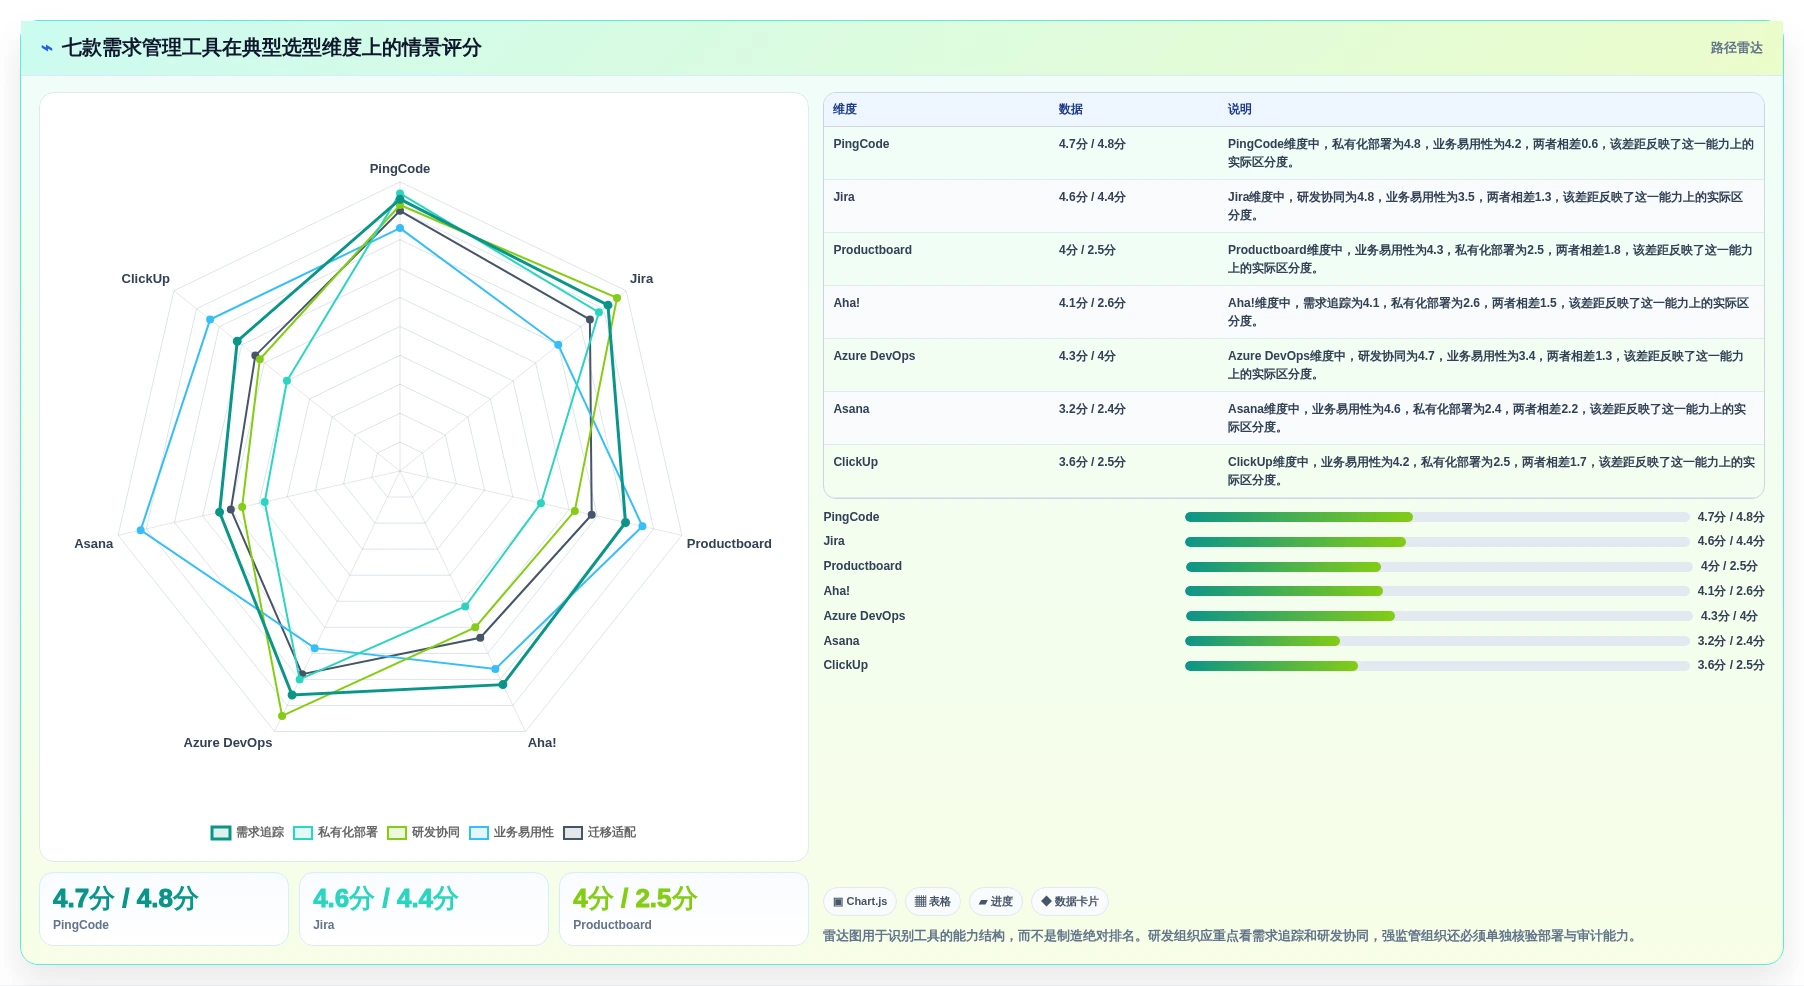Select the Aha! table row name

[846, 303]
